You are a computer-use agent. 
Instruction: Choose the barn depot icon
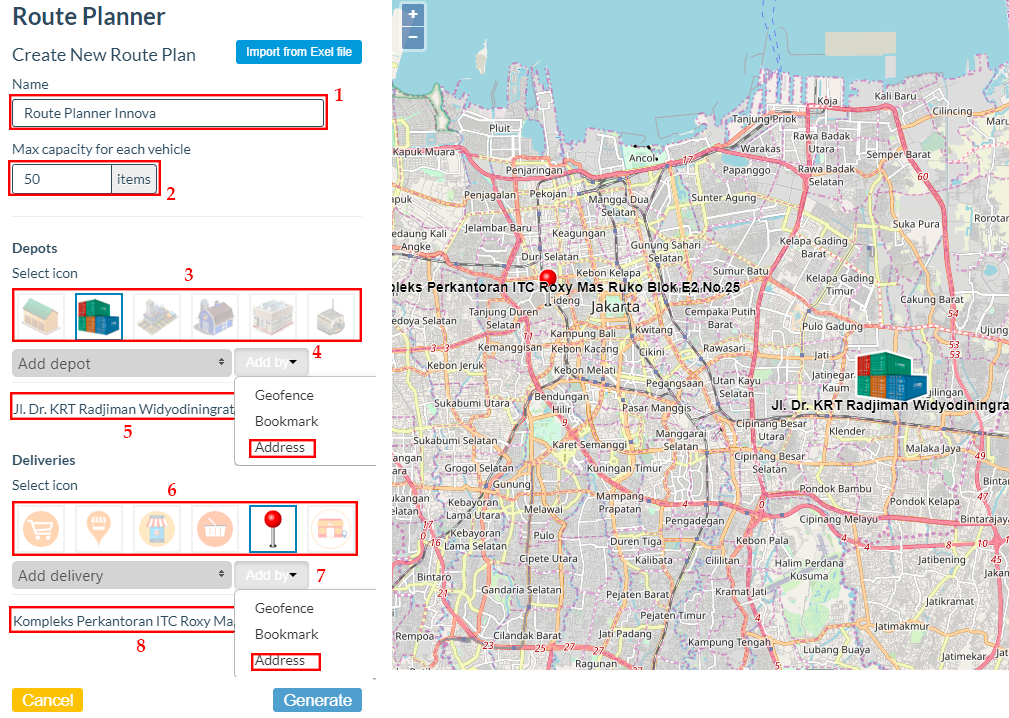click(215, 318)
